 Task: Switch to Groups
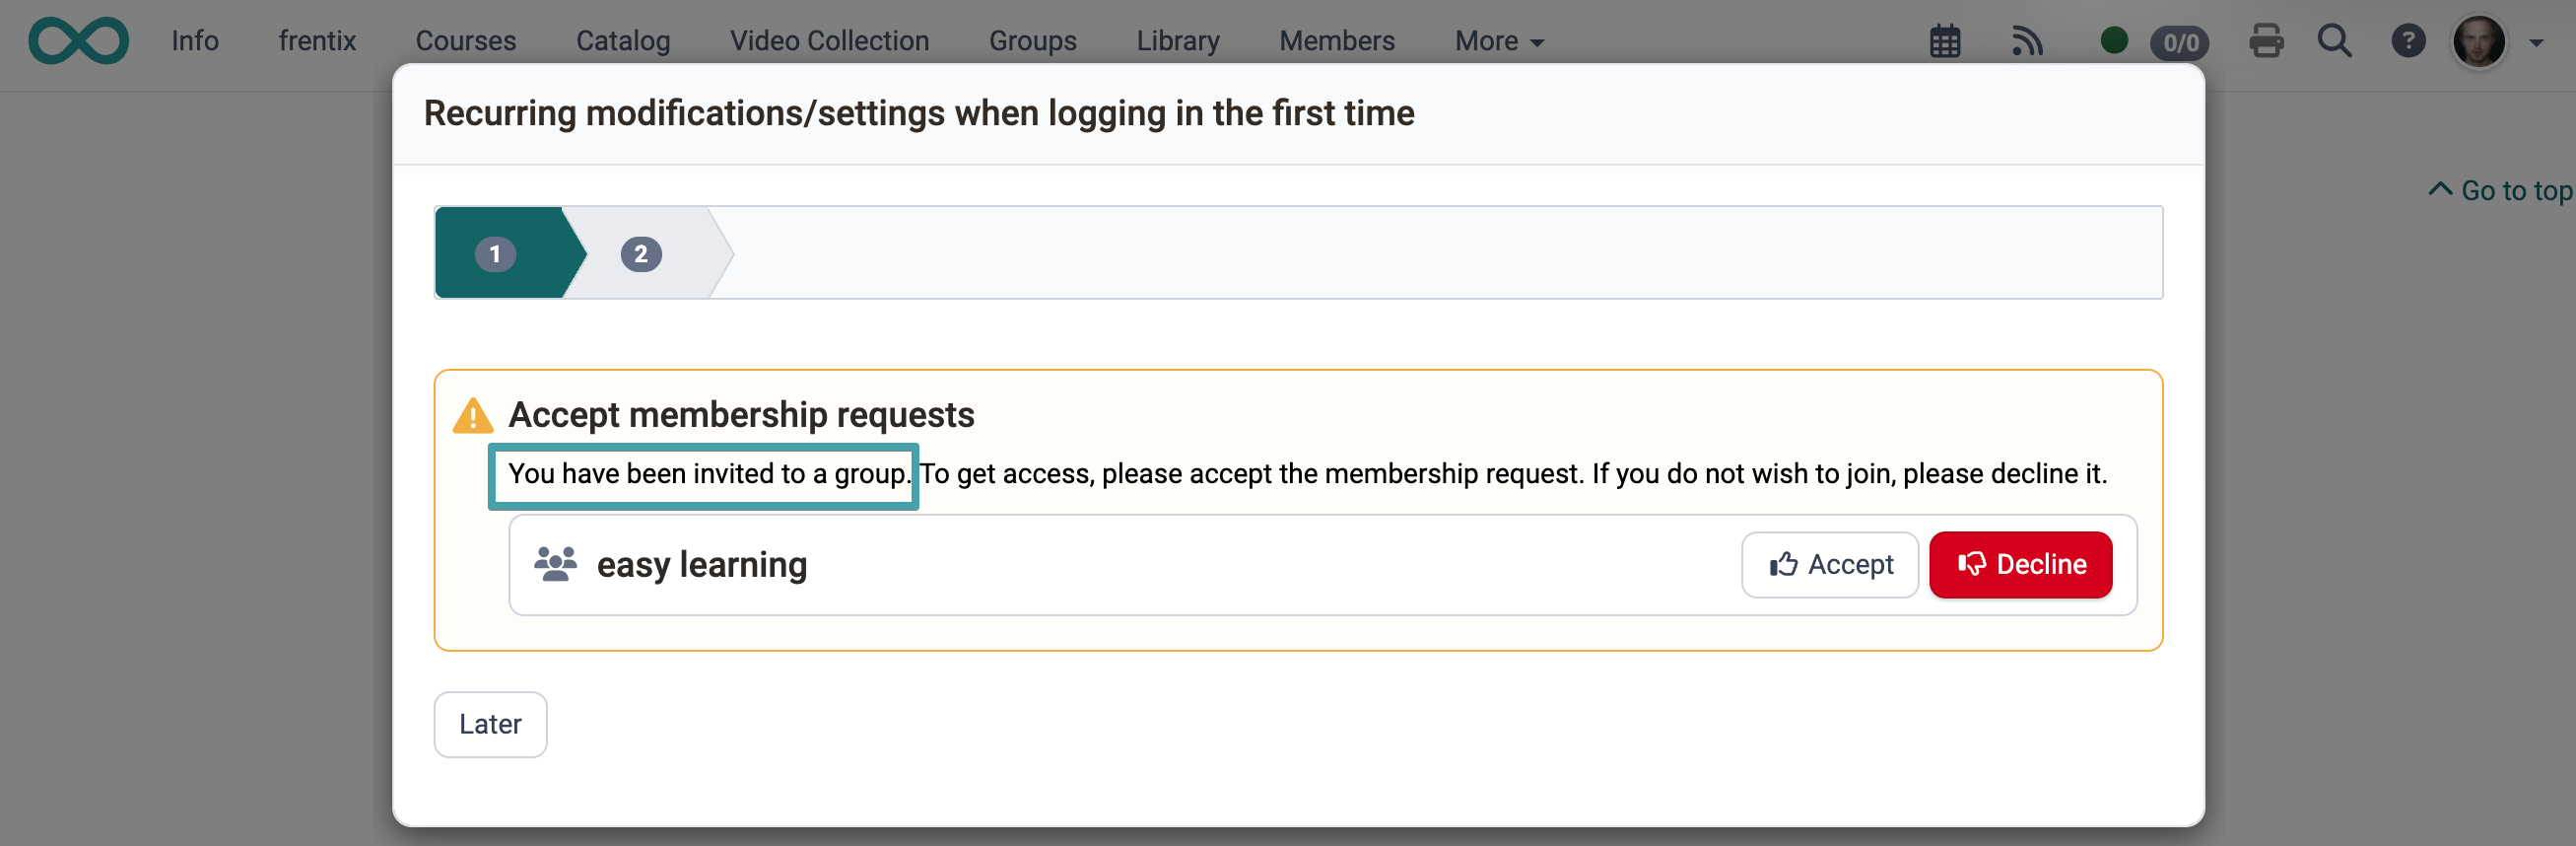[x=1032, y=41]
